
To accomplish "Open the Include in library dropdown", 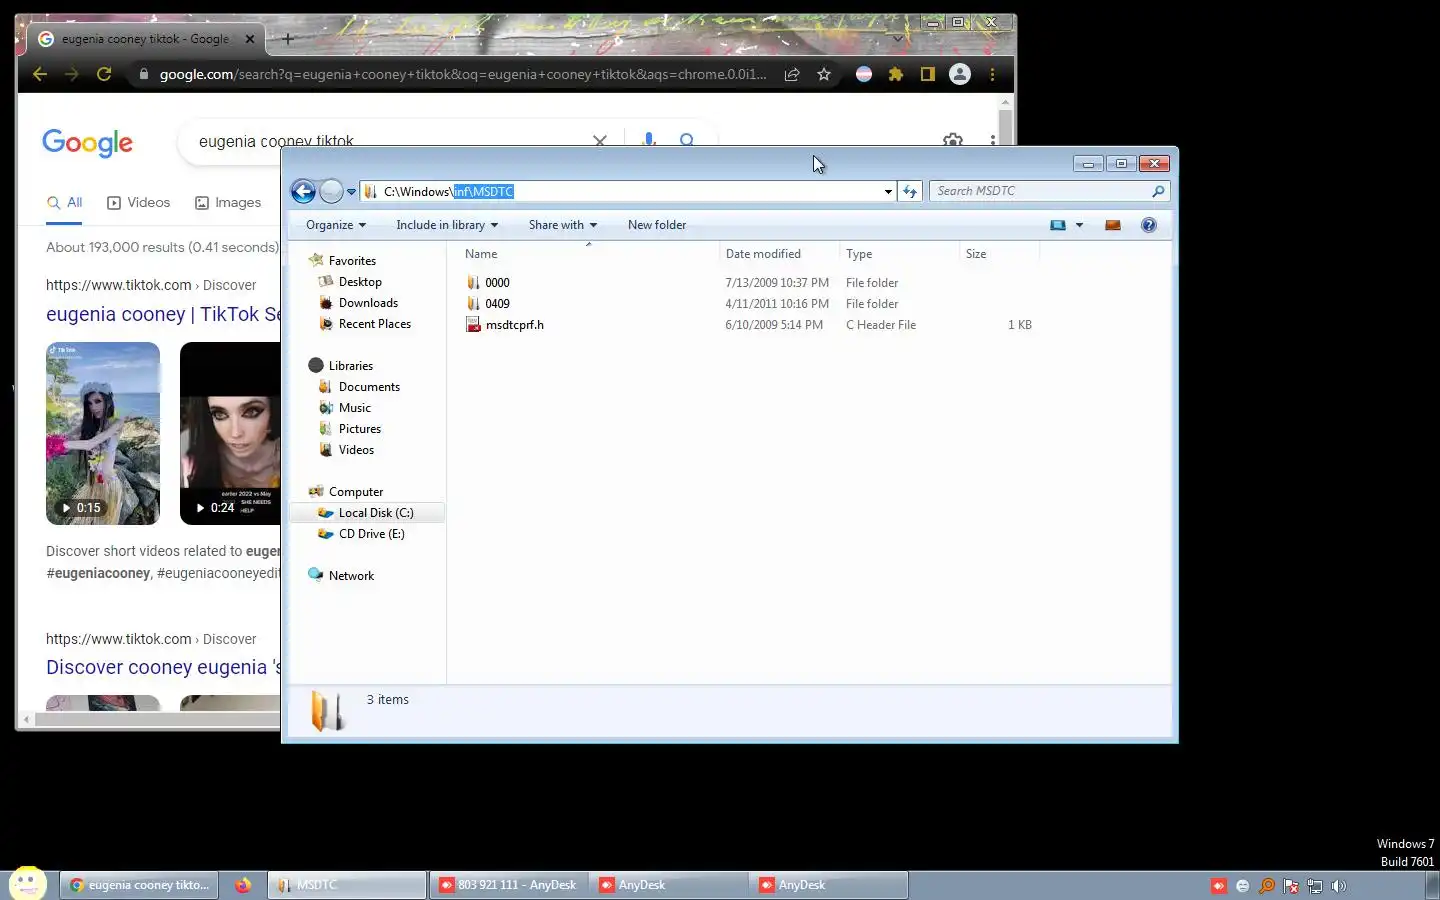I will point(447,225).
